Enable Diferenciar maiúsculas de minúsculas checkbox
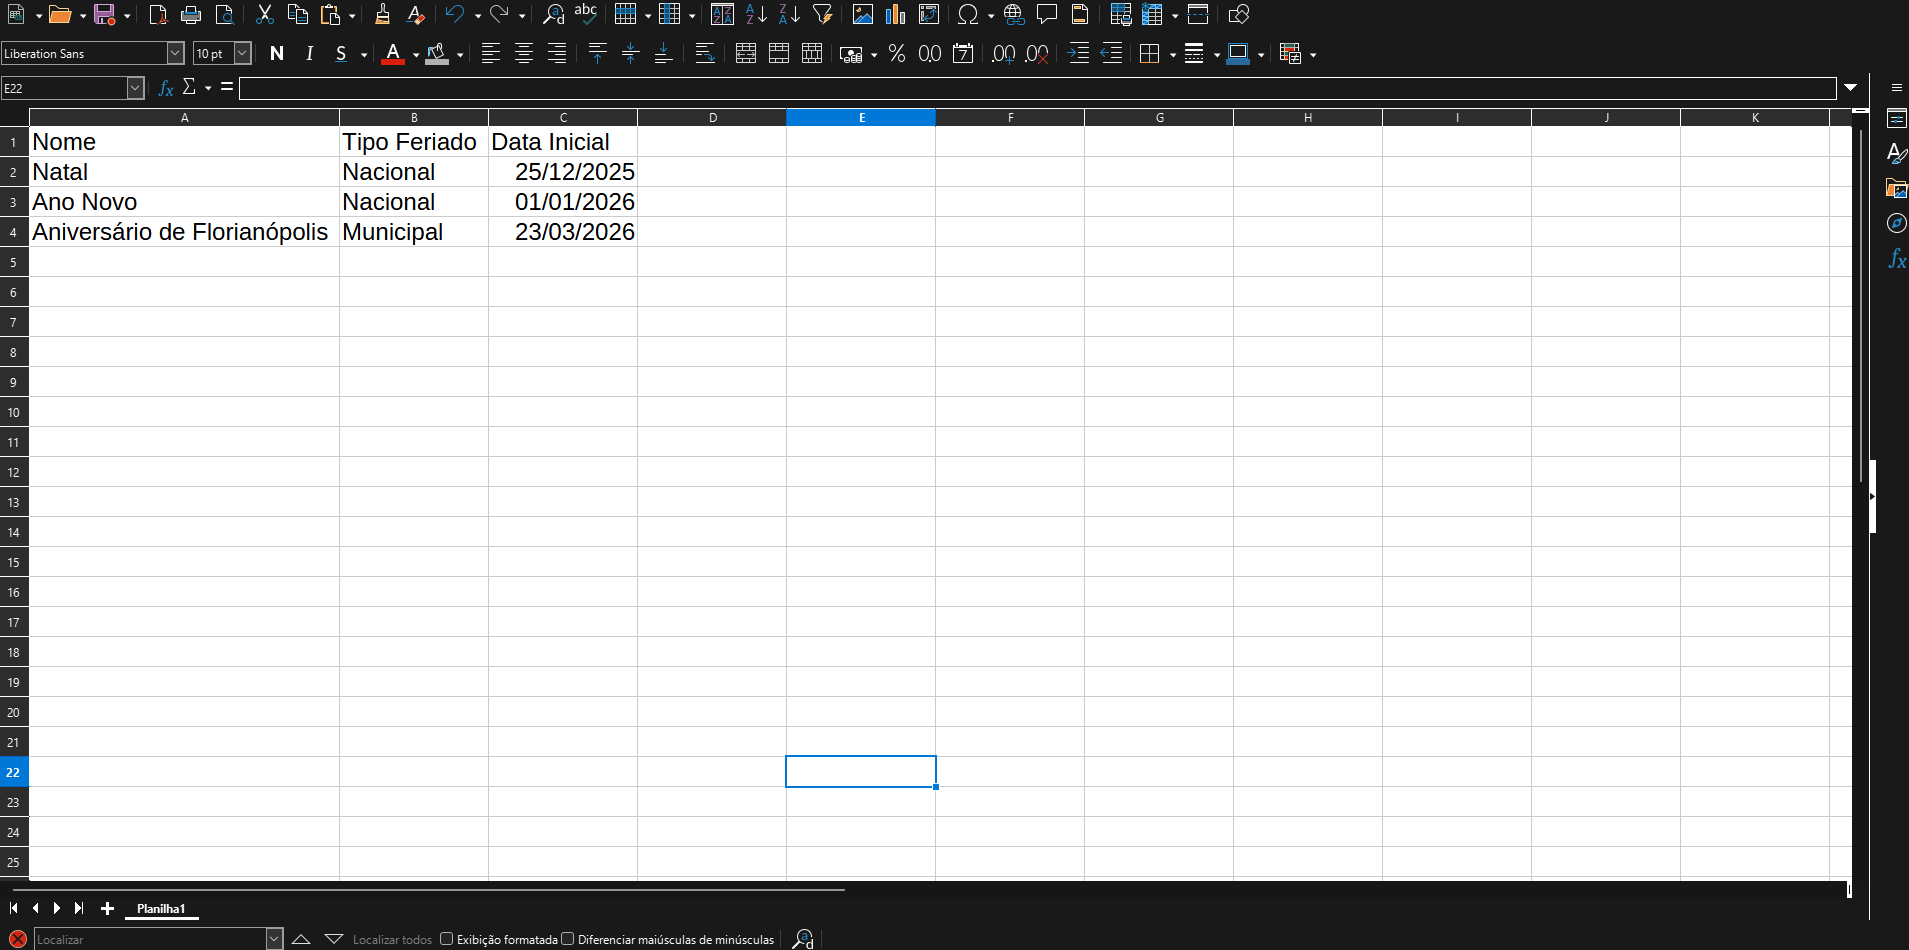This screenshot has width=1909, height=950. click(568, 939)
